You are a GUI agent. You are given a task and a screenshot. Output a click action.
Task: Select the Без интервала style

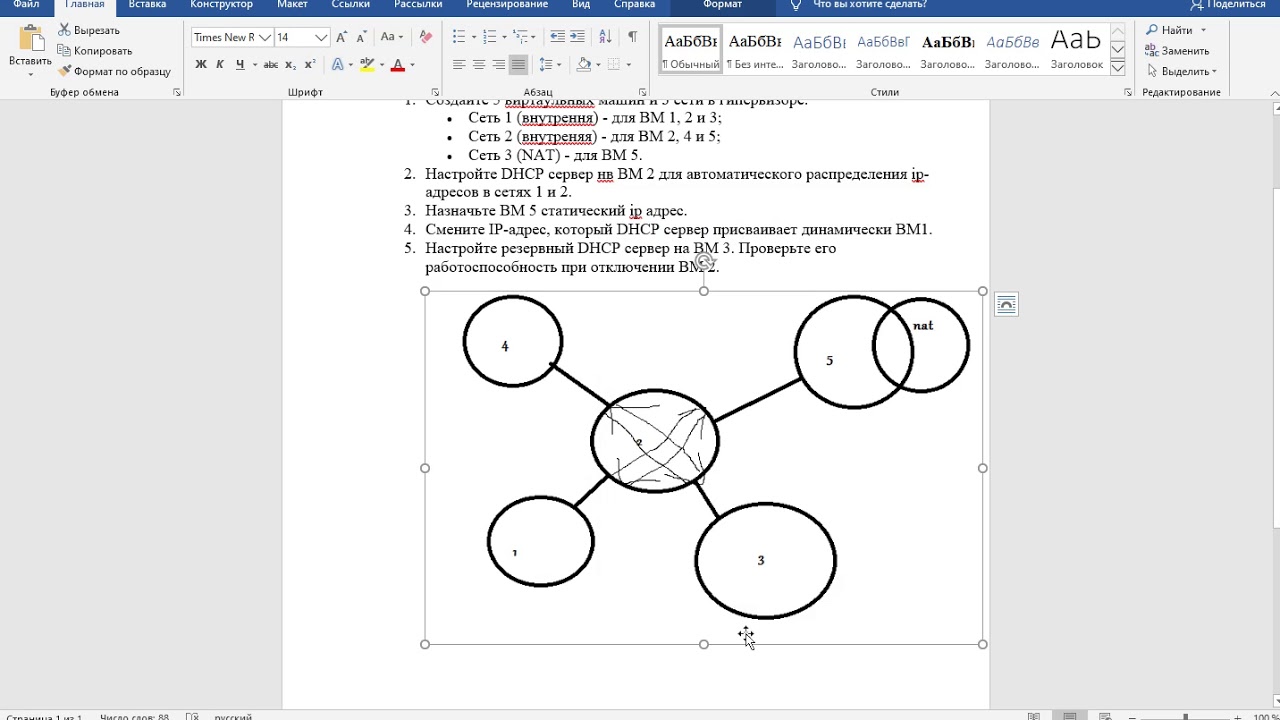[x=754, y=50]
